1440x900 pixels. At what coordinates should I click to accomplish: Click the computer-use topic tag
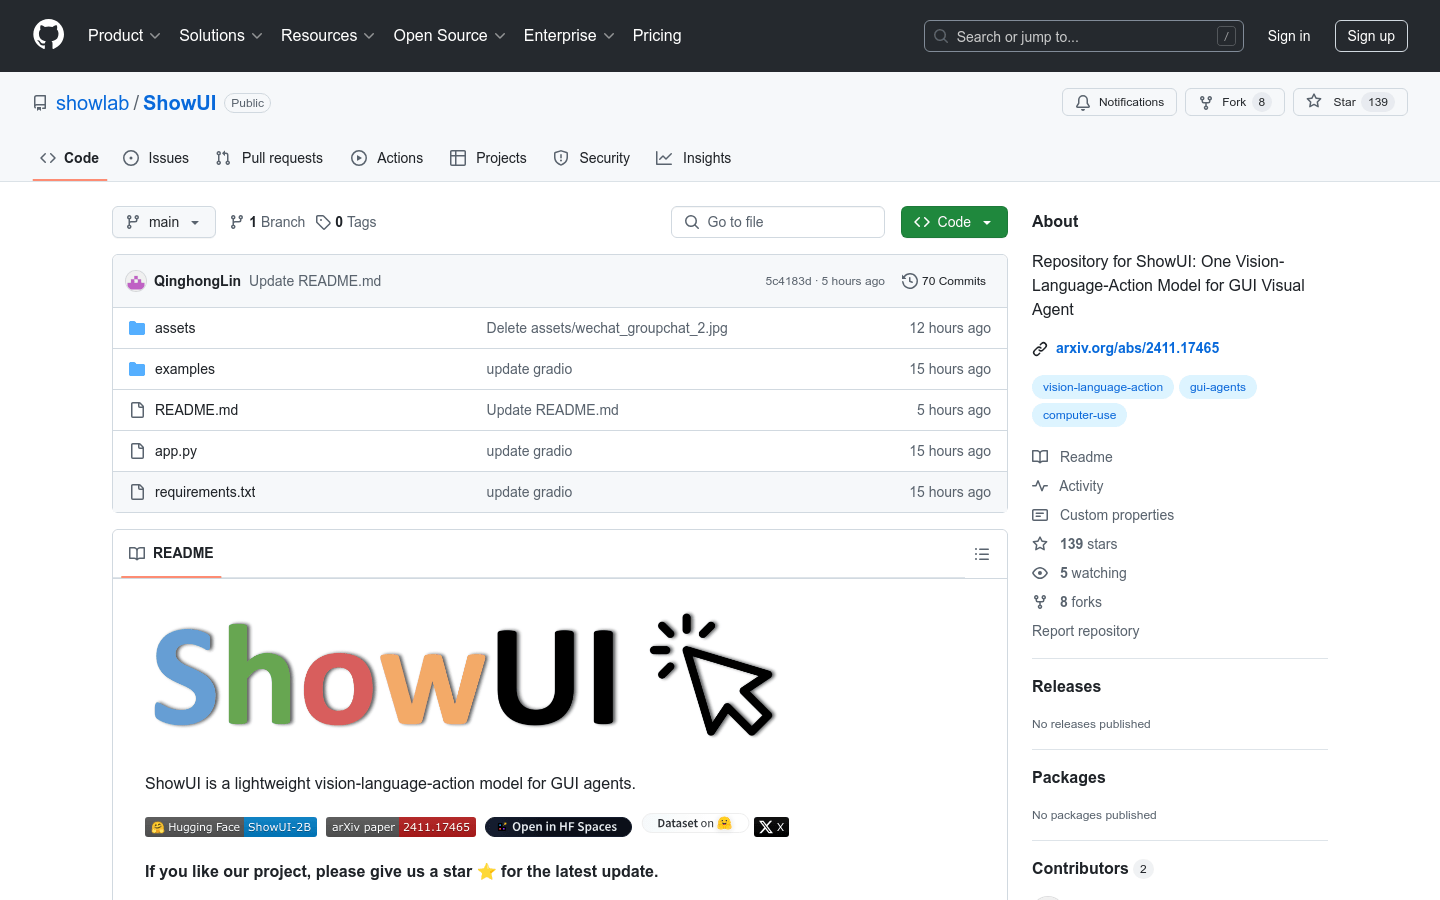tap(1079, 415)
